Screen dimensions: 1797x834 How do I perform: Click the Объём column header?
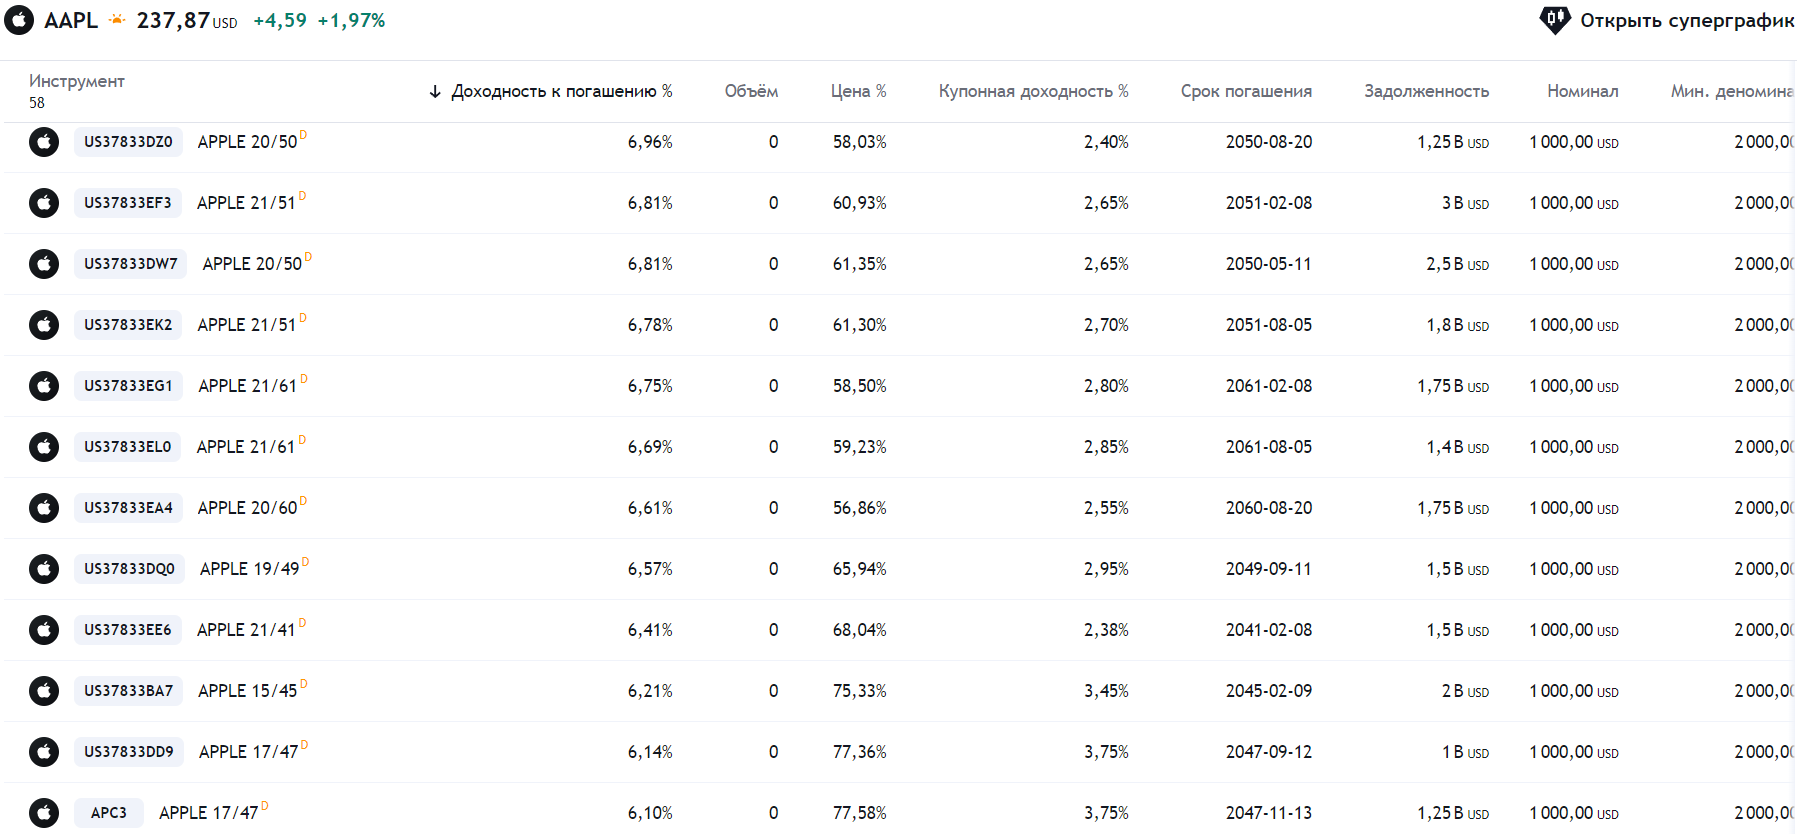(751, 91)
